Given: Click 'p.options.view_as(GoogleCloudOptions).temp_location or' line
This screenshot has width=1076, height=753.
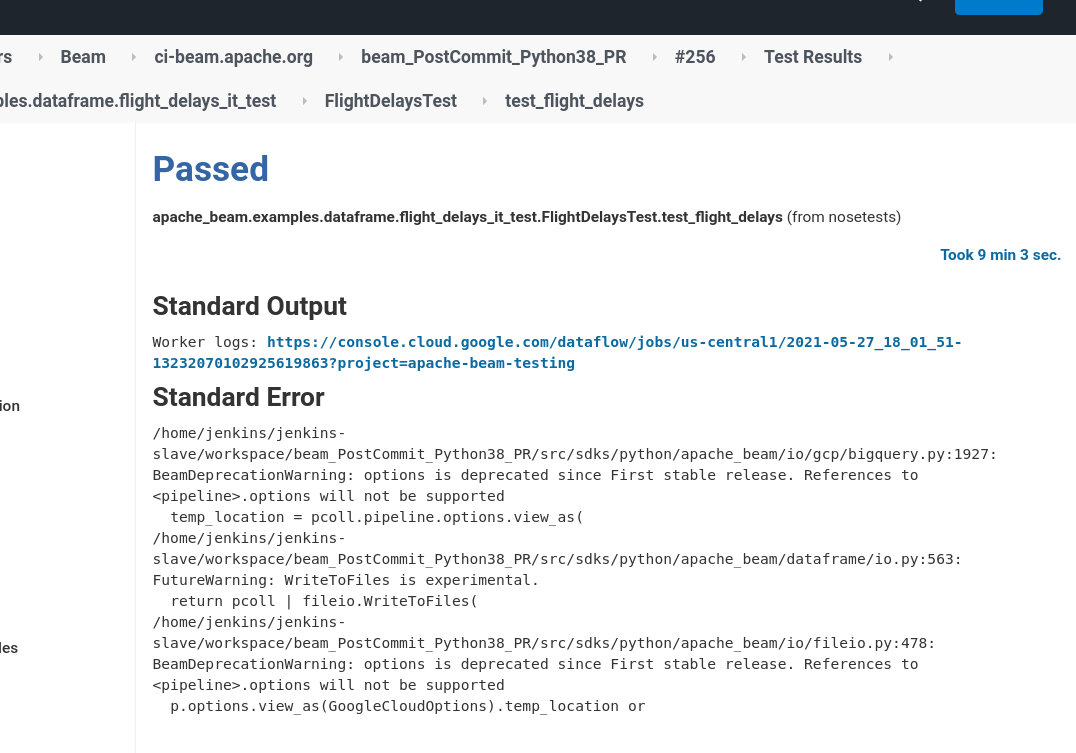Looking at the screenshot, I should [x=408, y=706].
